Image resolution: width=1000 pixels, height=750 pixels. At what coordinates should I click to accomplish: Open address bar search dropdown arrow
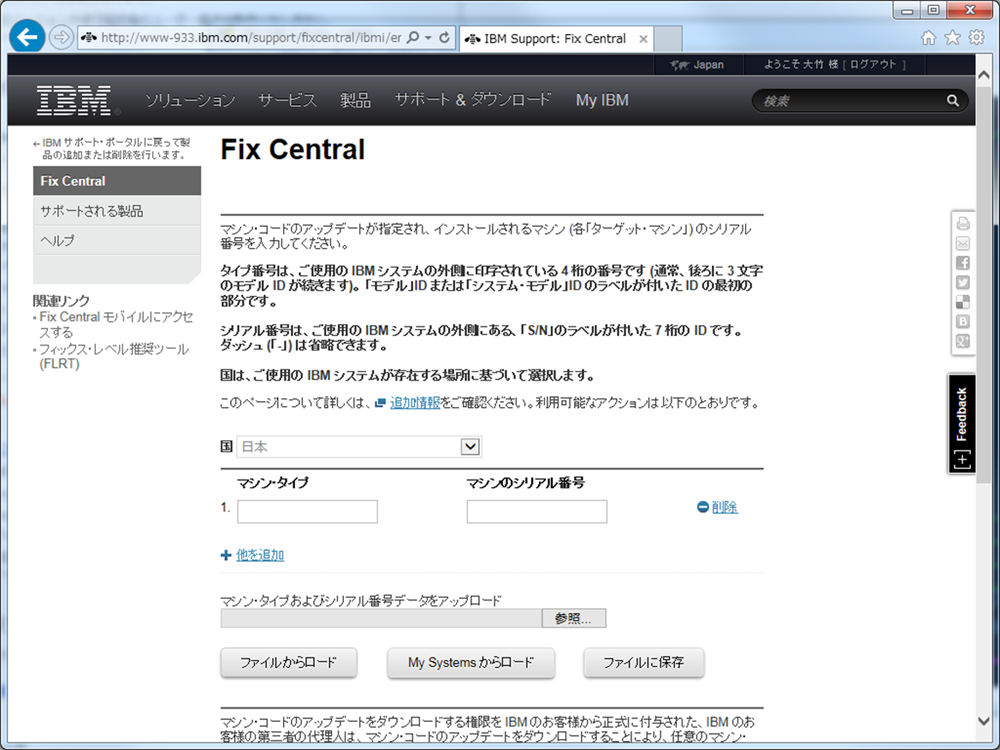click(x=427, y=38)
